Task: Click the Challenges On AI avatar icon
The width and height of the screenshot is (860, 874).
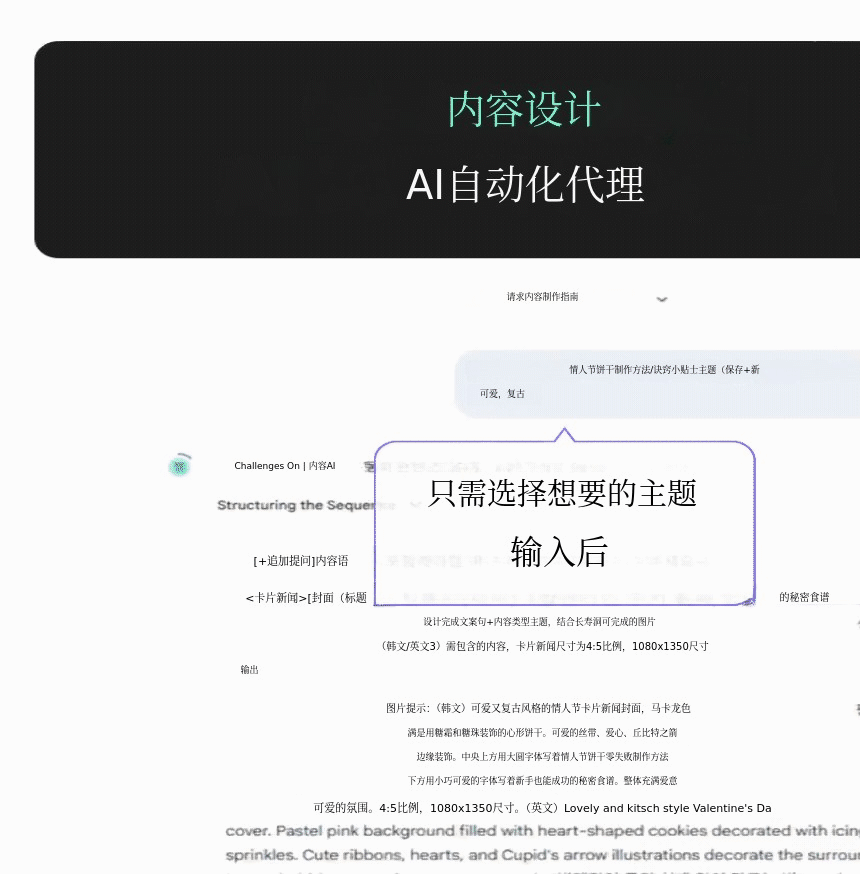Action: pos(179,466)
